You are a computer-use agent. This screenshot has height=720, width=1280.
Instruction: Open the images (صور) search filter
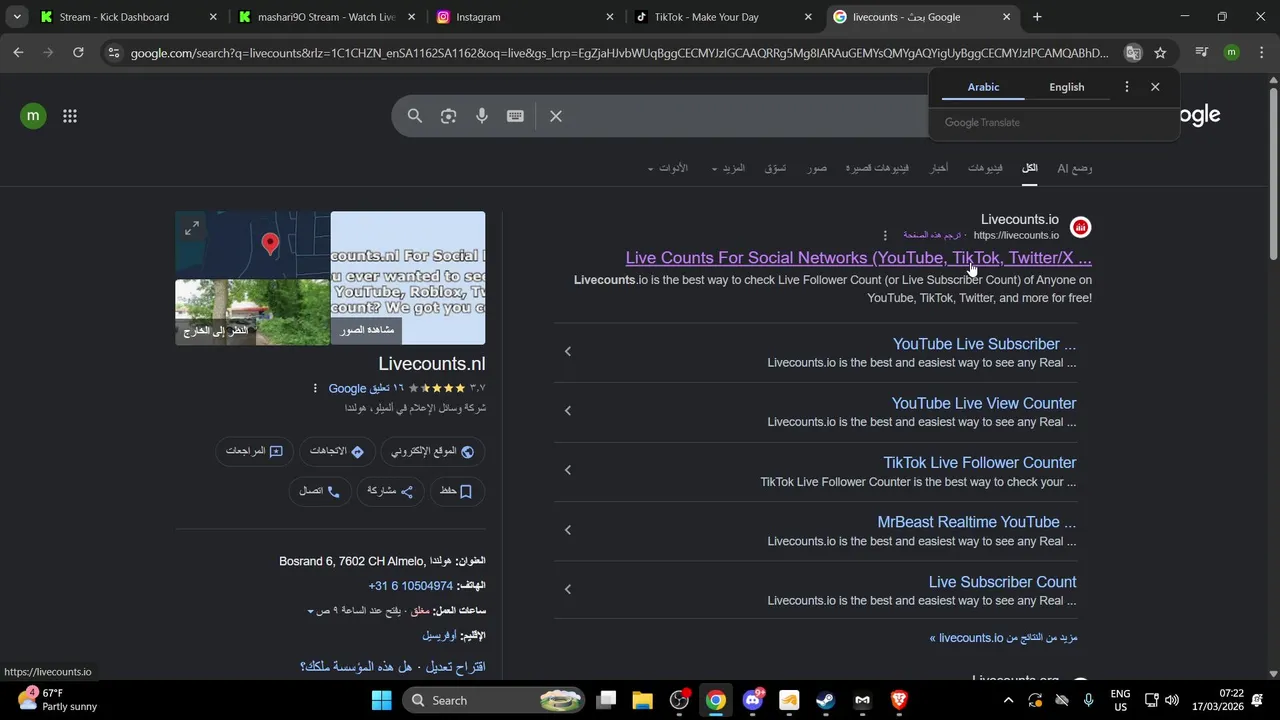click(817, 168)
